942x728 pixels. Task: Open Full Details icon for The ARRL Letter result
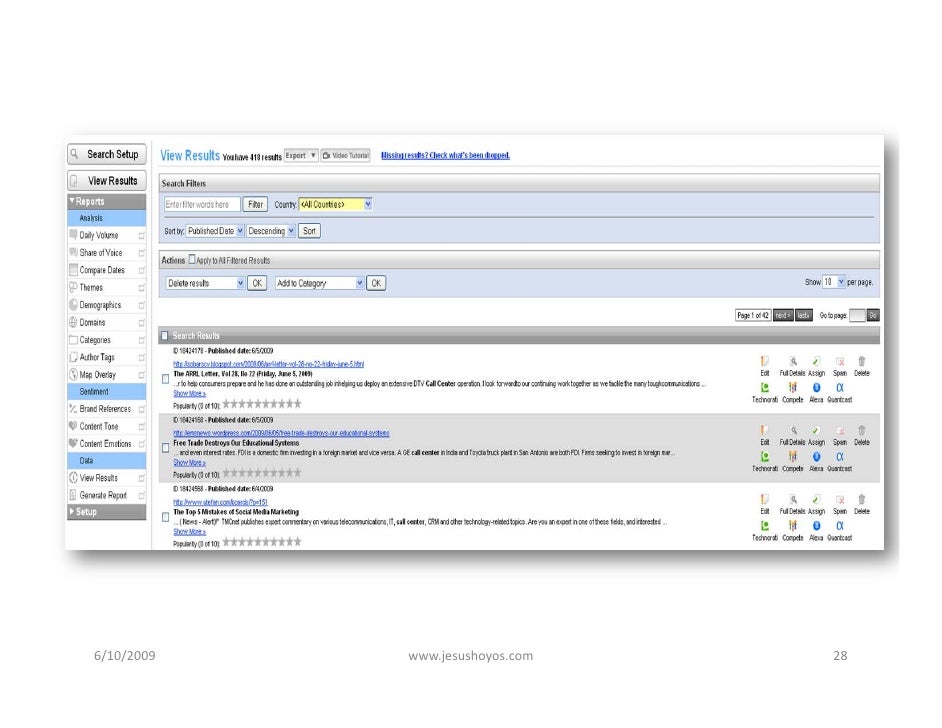(x=793, y=361)
